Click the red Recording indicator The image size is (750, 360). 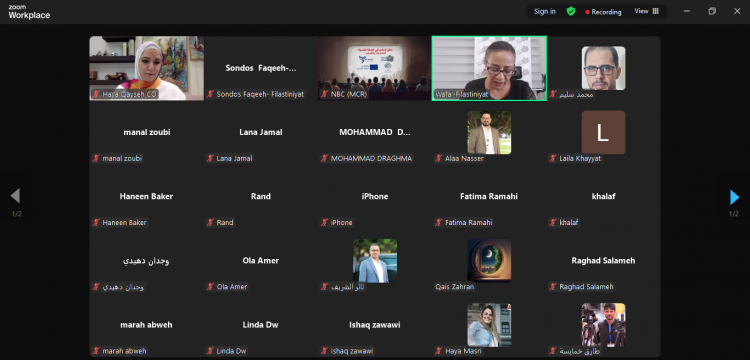603,12
